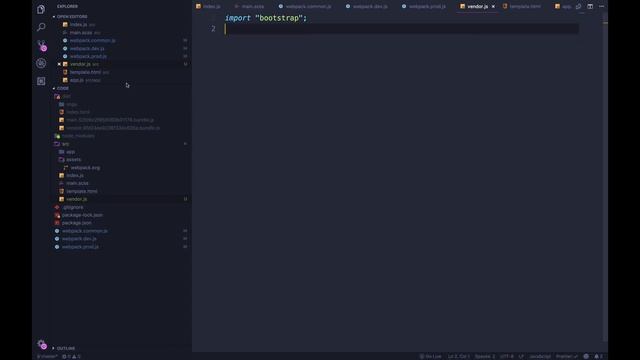640x360 pixels.
Task: Click the line and column indicator
Action: [459, 357]
